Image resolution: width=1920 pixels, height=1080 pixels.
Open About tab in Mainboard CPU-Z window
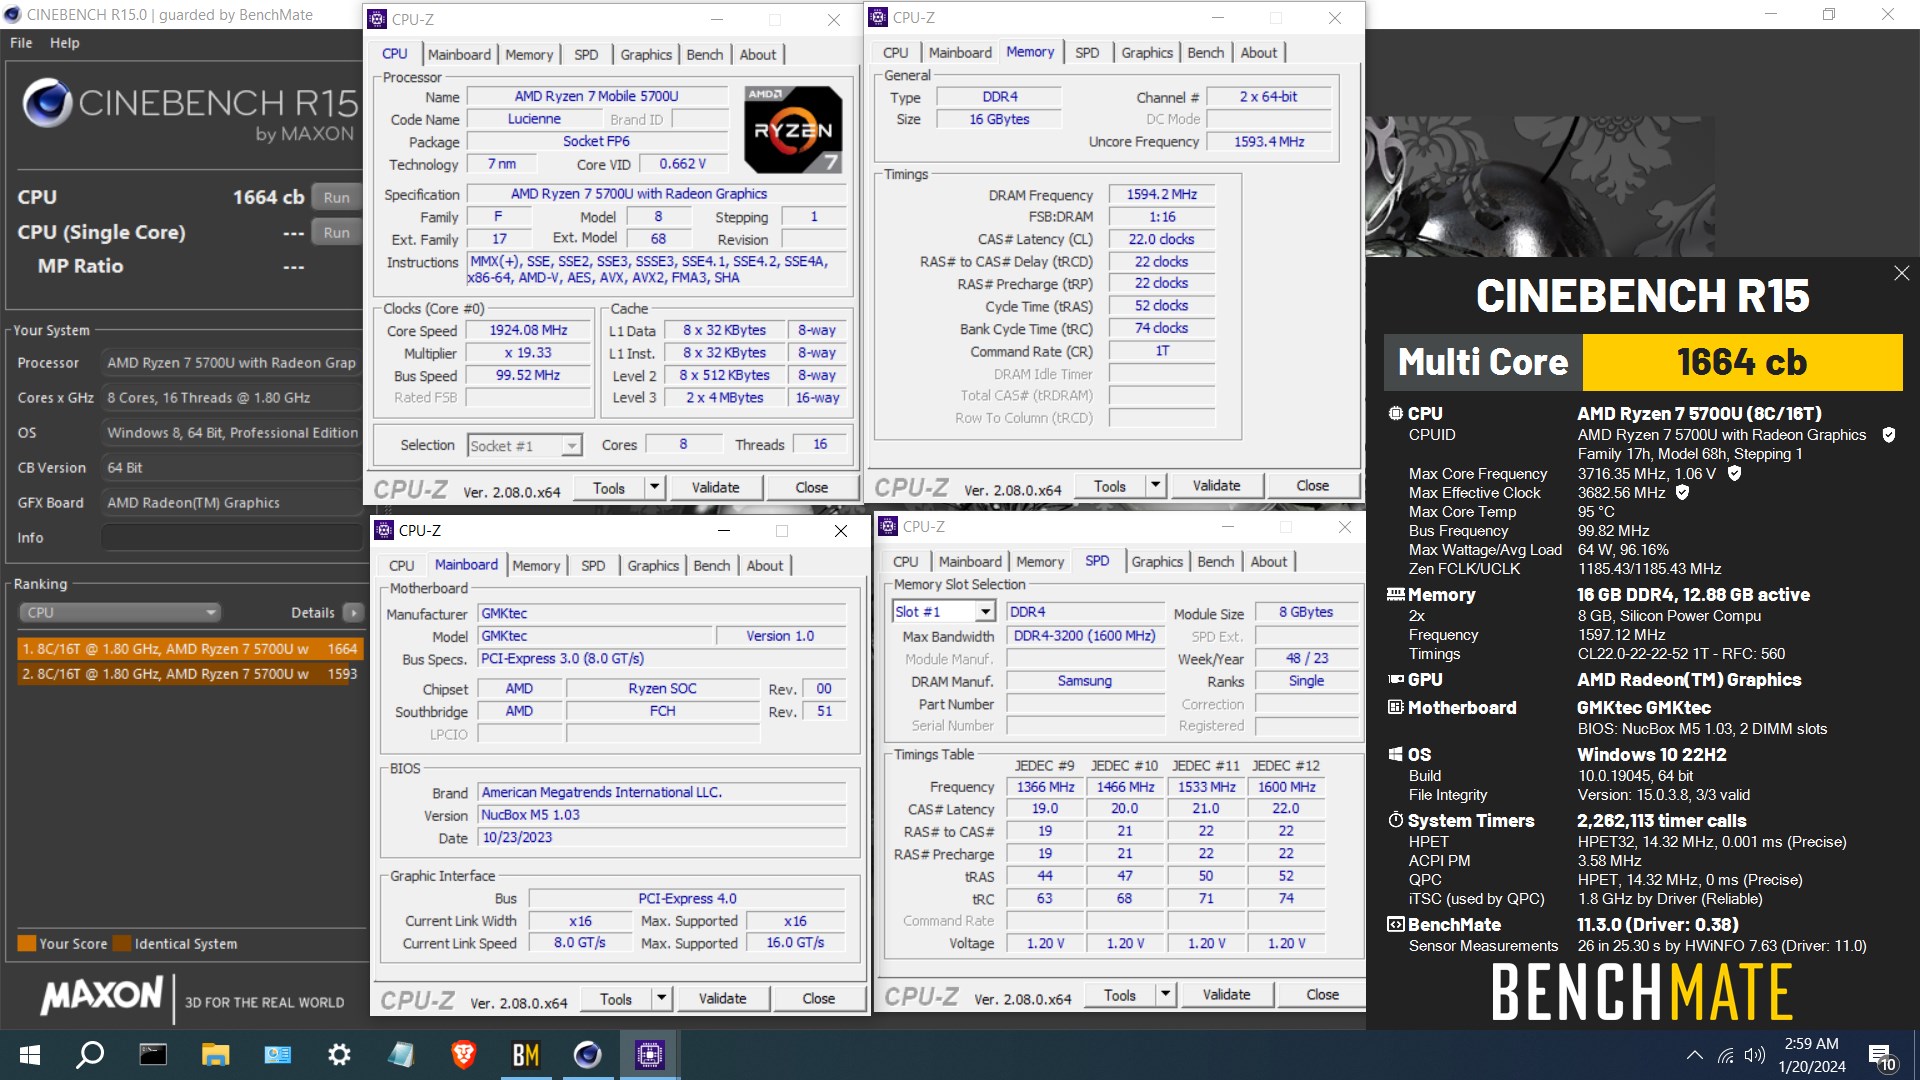coord(765,566)
